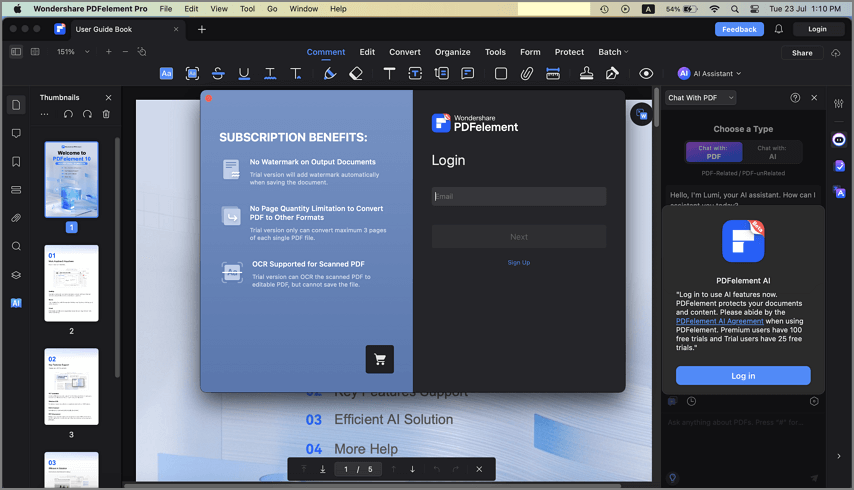Switch to the Convert tab
Screen dimensions: 854x490
405,52
